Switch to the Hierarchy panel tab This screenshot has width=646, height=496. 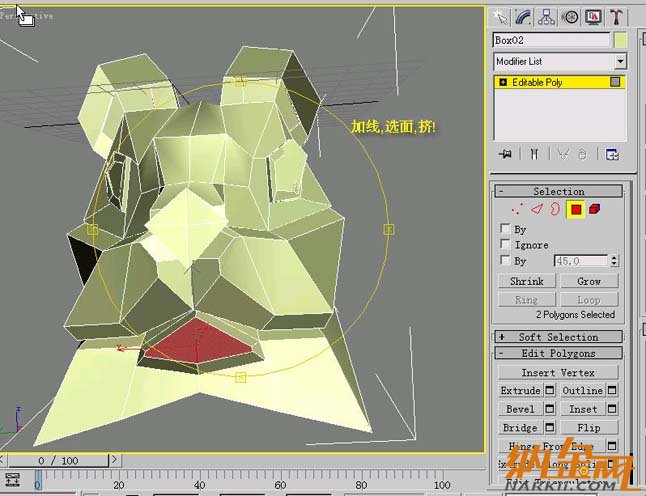(x=547, y=16)
